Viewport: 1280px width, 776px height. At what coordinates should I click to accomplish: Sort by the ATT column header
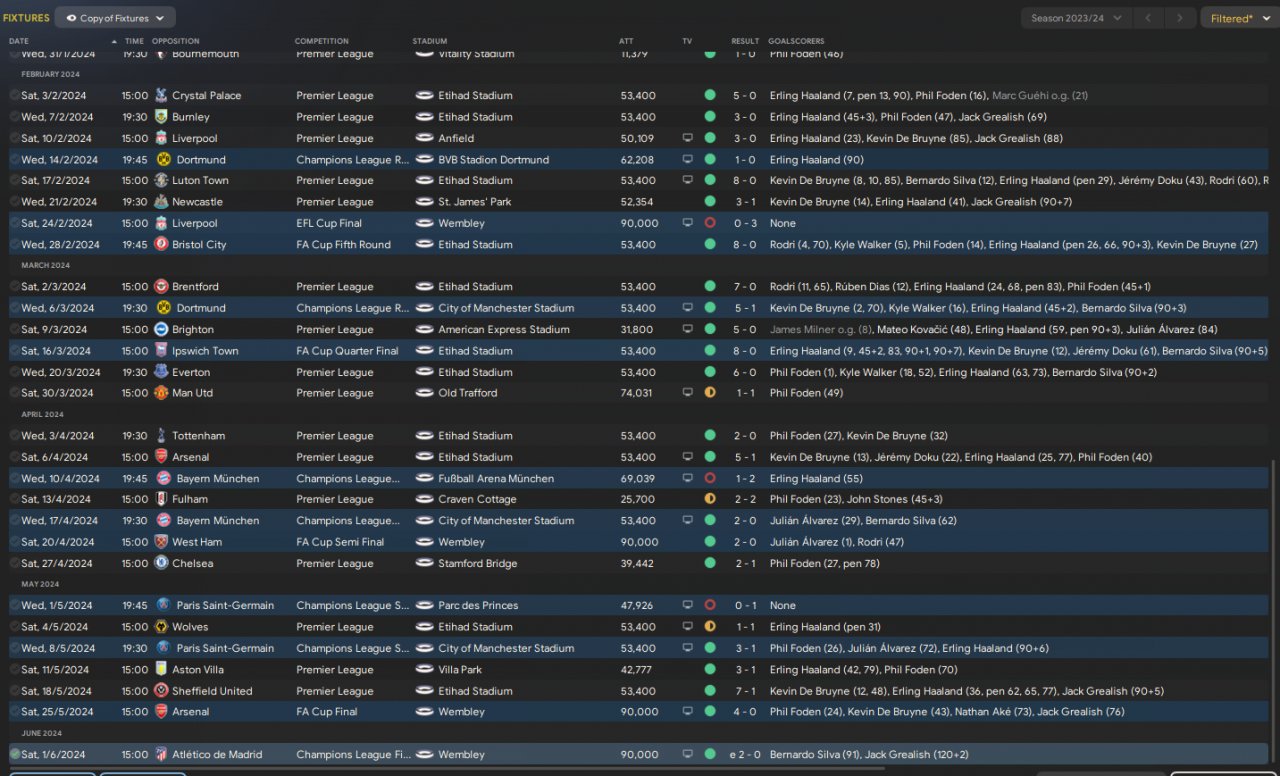[x=626, y=41]
